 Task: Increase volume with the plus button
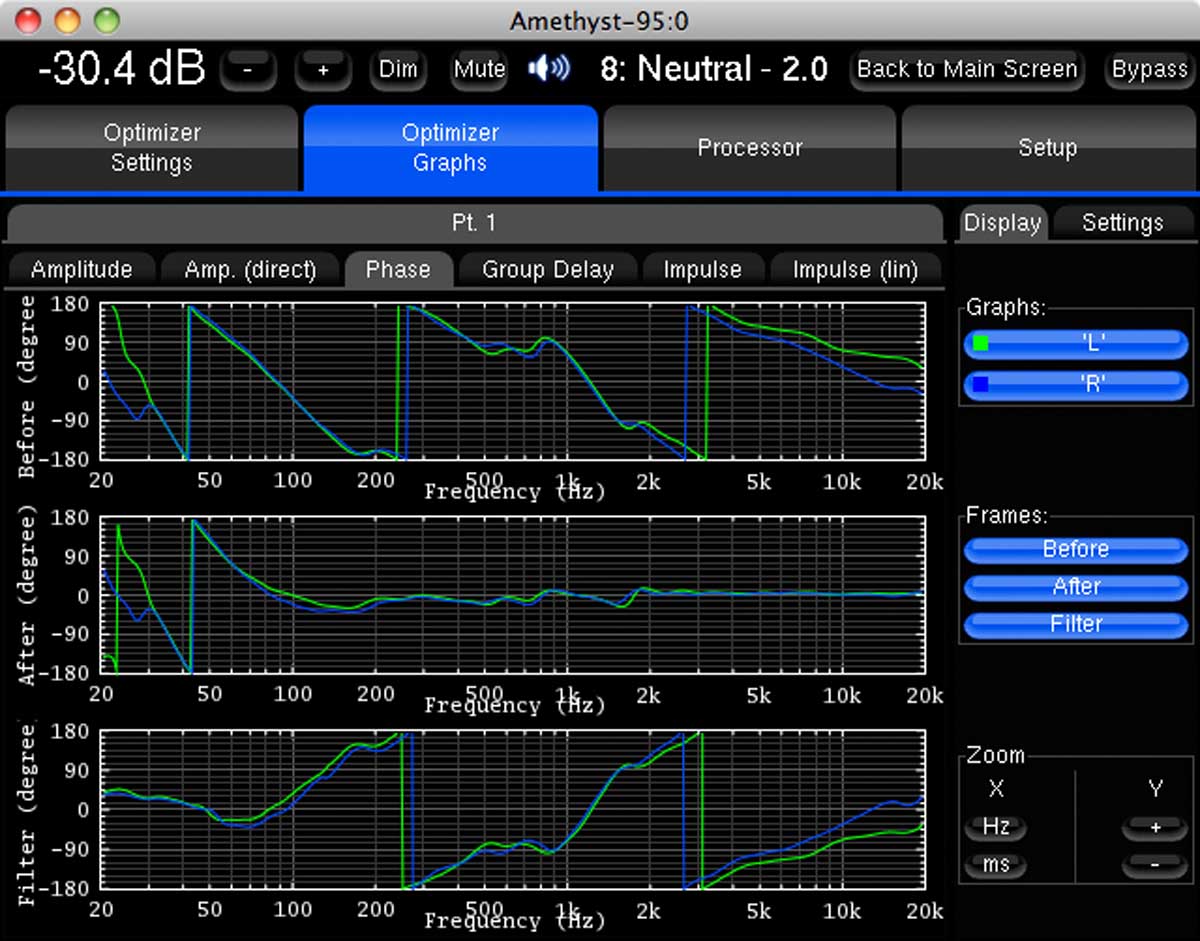[x=323, y=70]
